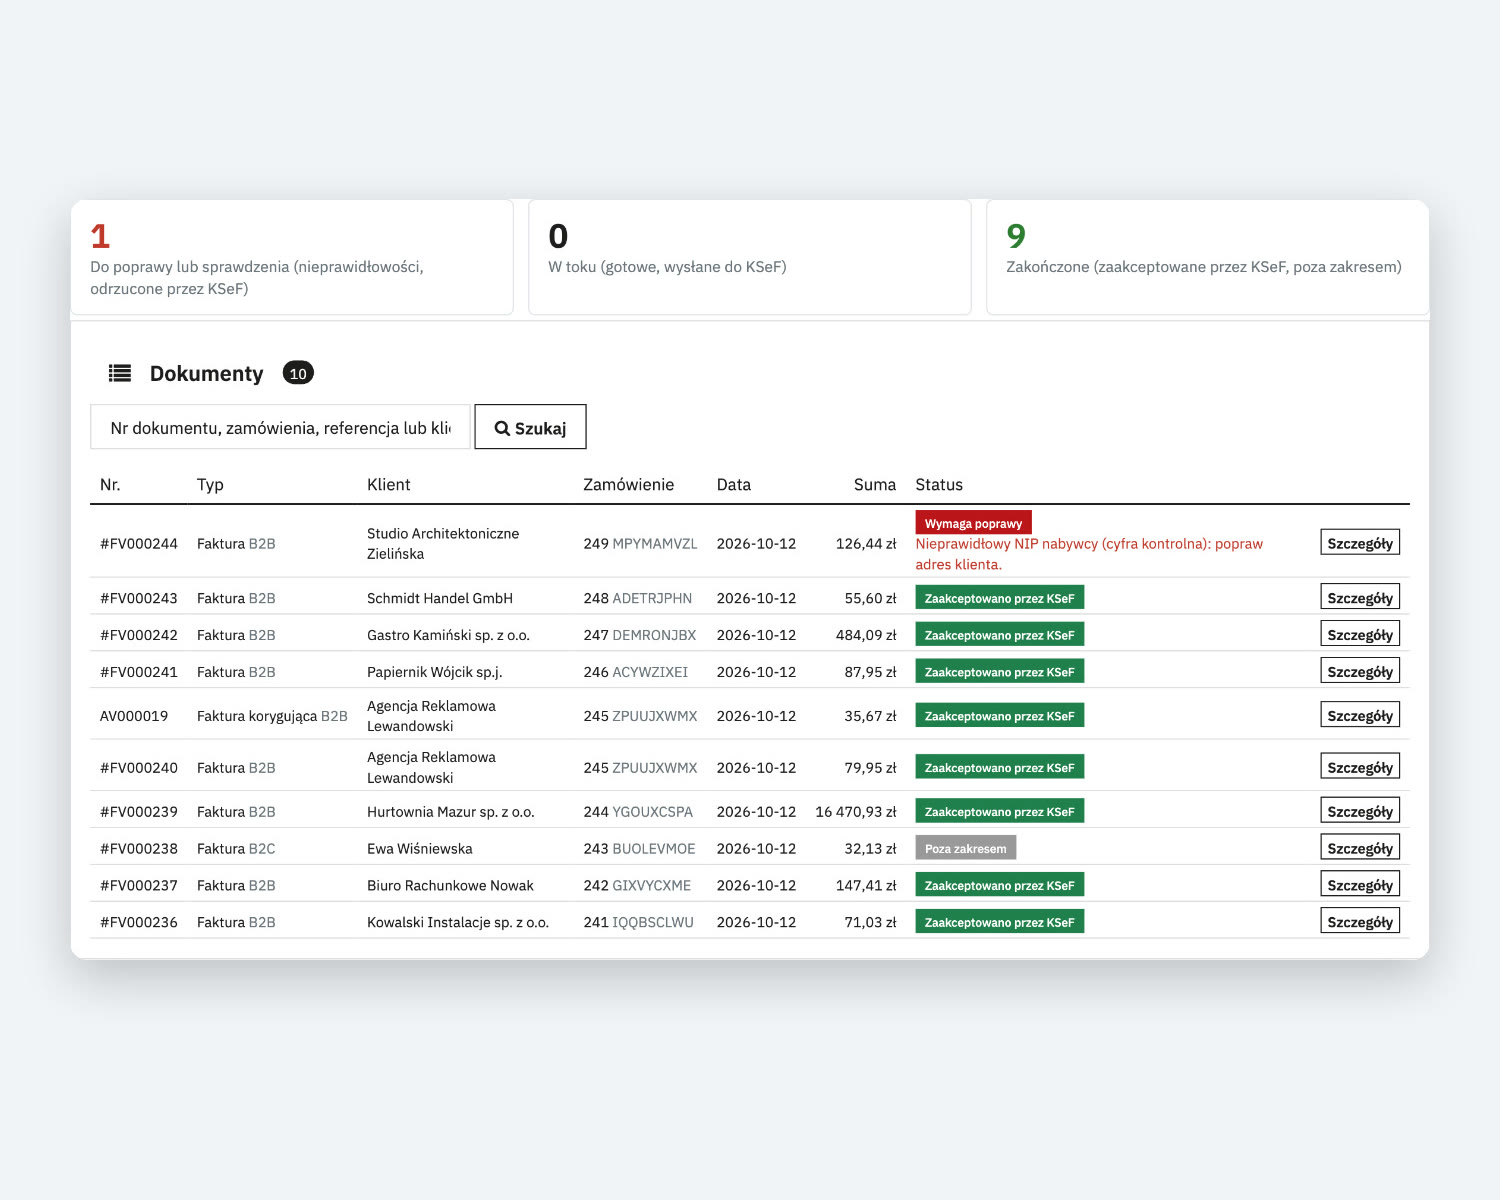Open Szczegóły for invoice #FV000236

pos(1360,921)
